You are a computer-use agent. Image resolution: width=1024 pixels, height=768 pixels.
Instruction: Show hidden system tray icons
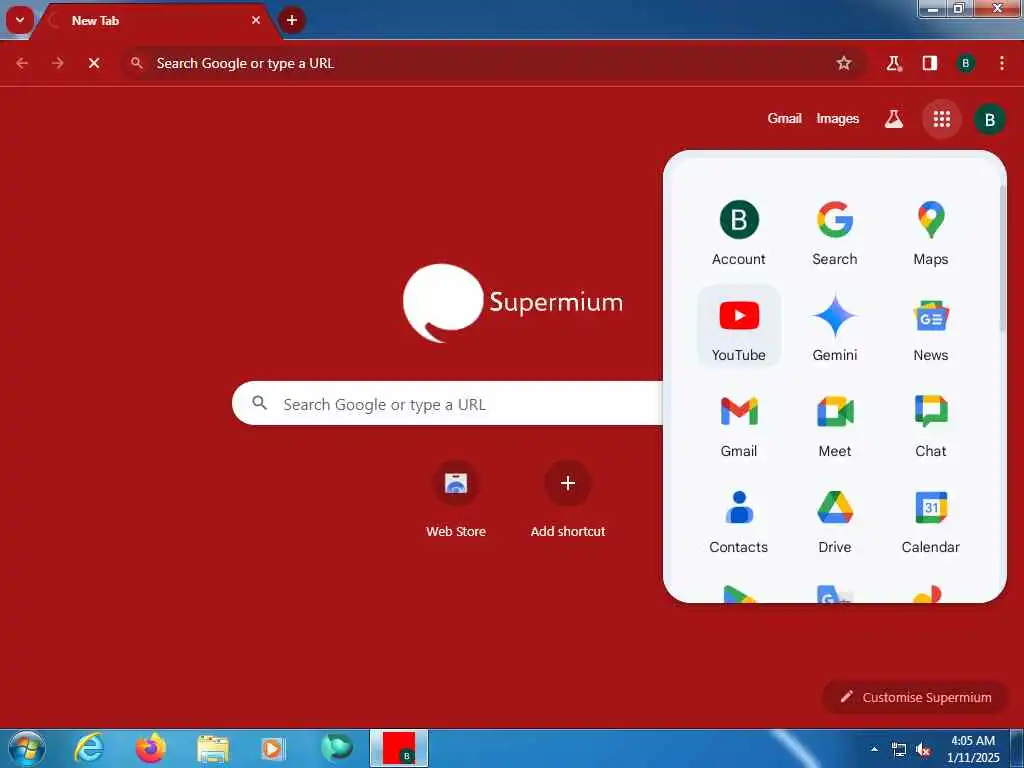[x=874, y=749]
